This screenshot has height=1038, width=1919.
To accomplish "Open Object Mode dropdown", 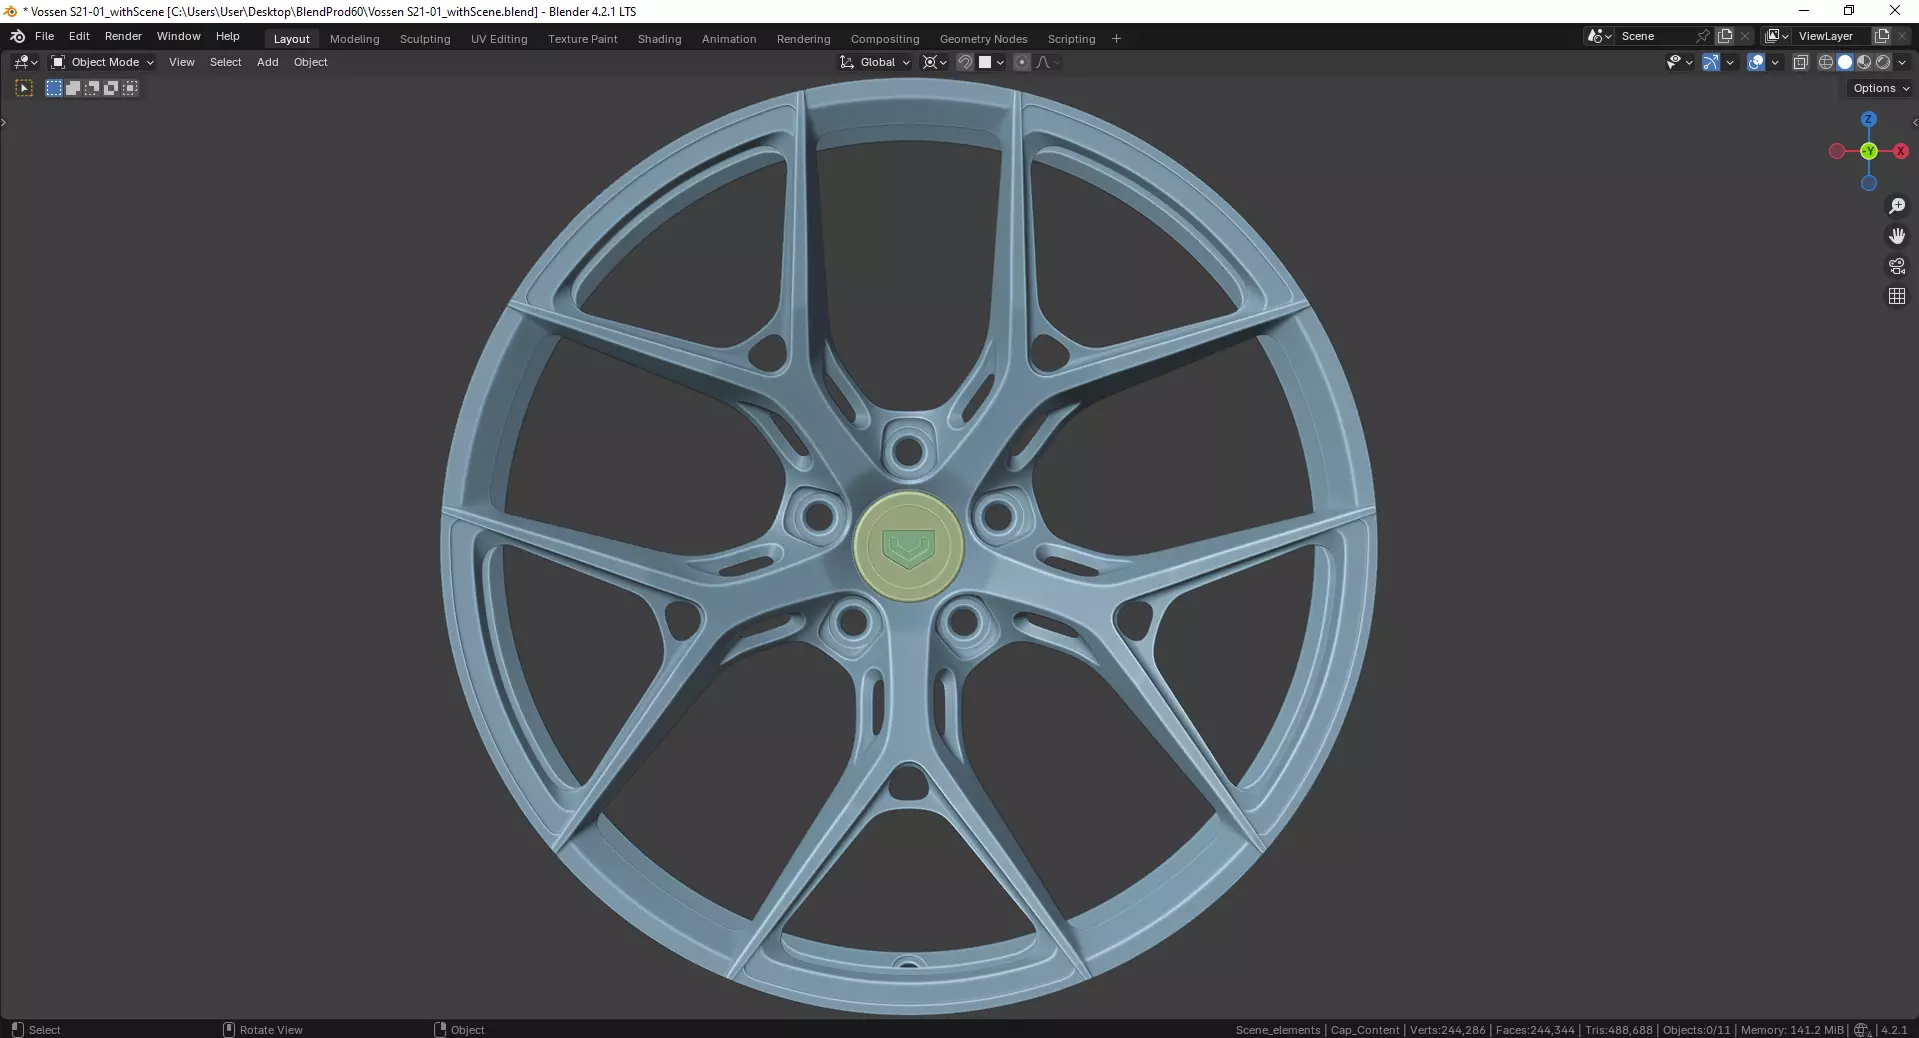I will coord(102,62).
